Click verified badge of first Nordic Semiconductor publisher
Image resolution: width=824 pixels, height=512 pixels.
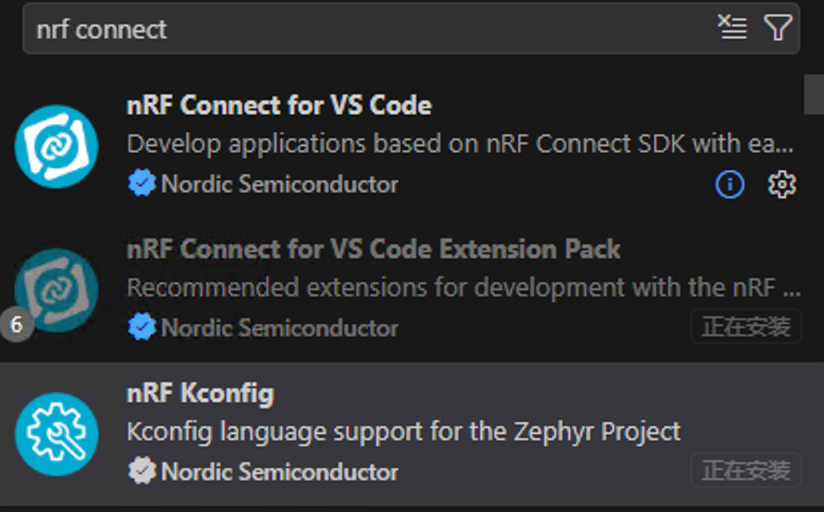142,184
